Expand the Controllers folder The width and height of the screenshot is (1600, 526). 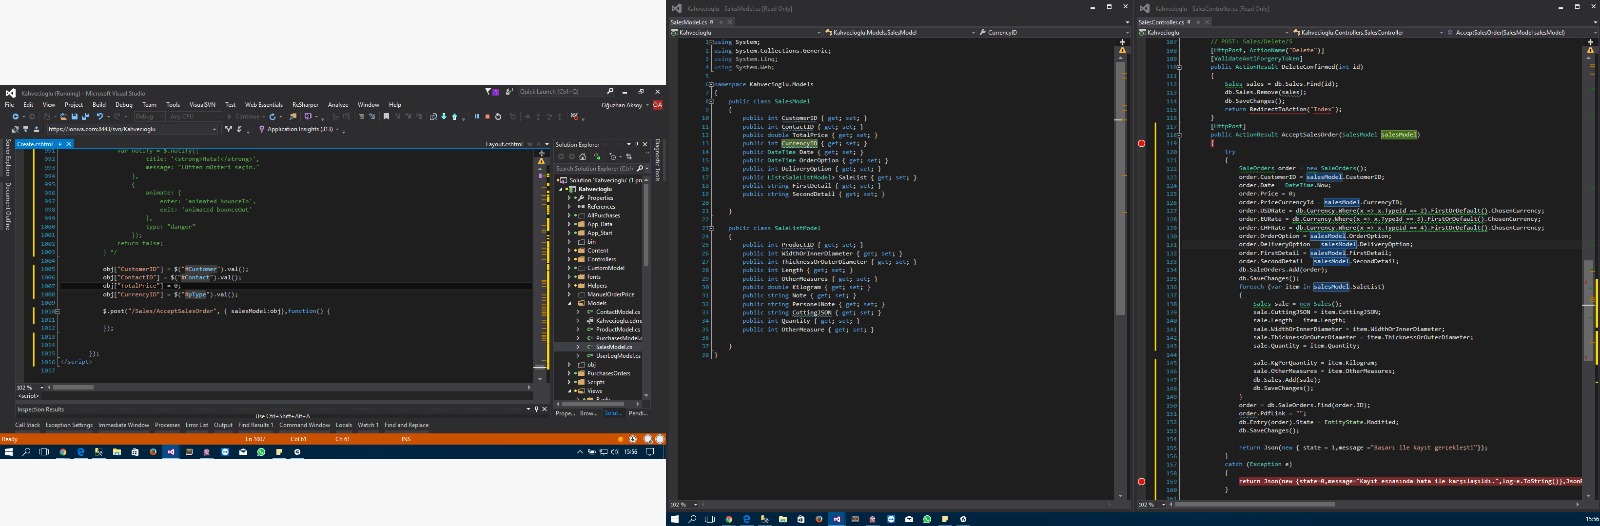569,259
